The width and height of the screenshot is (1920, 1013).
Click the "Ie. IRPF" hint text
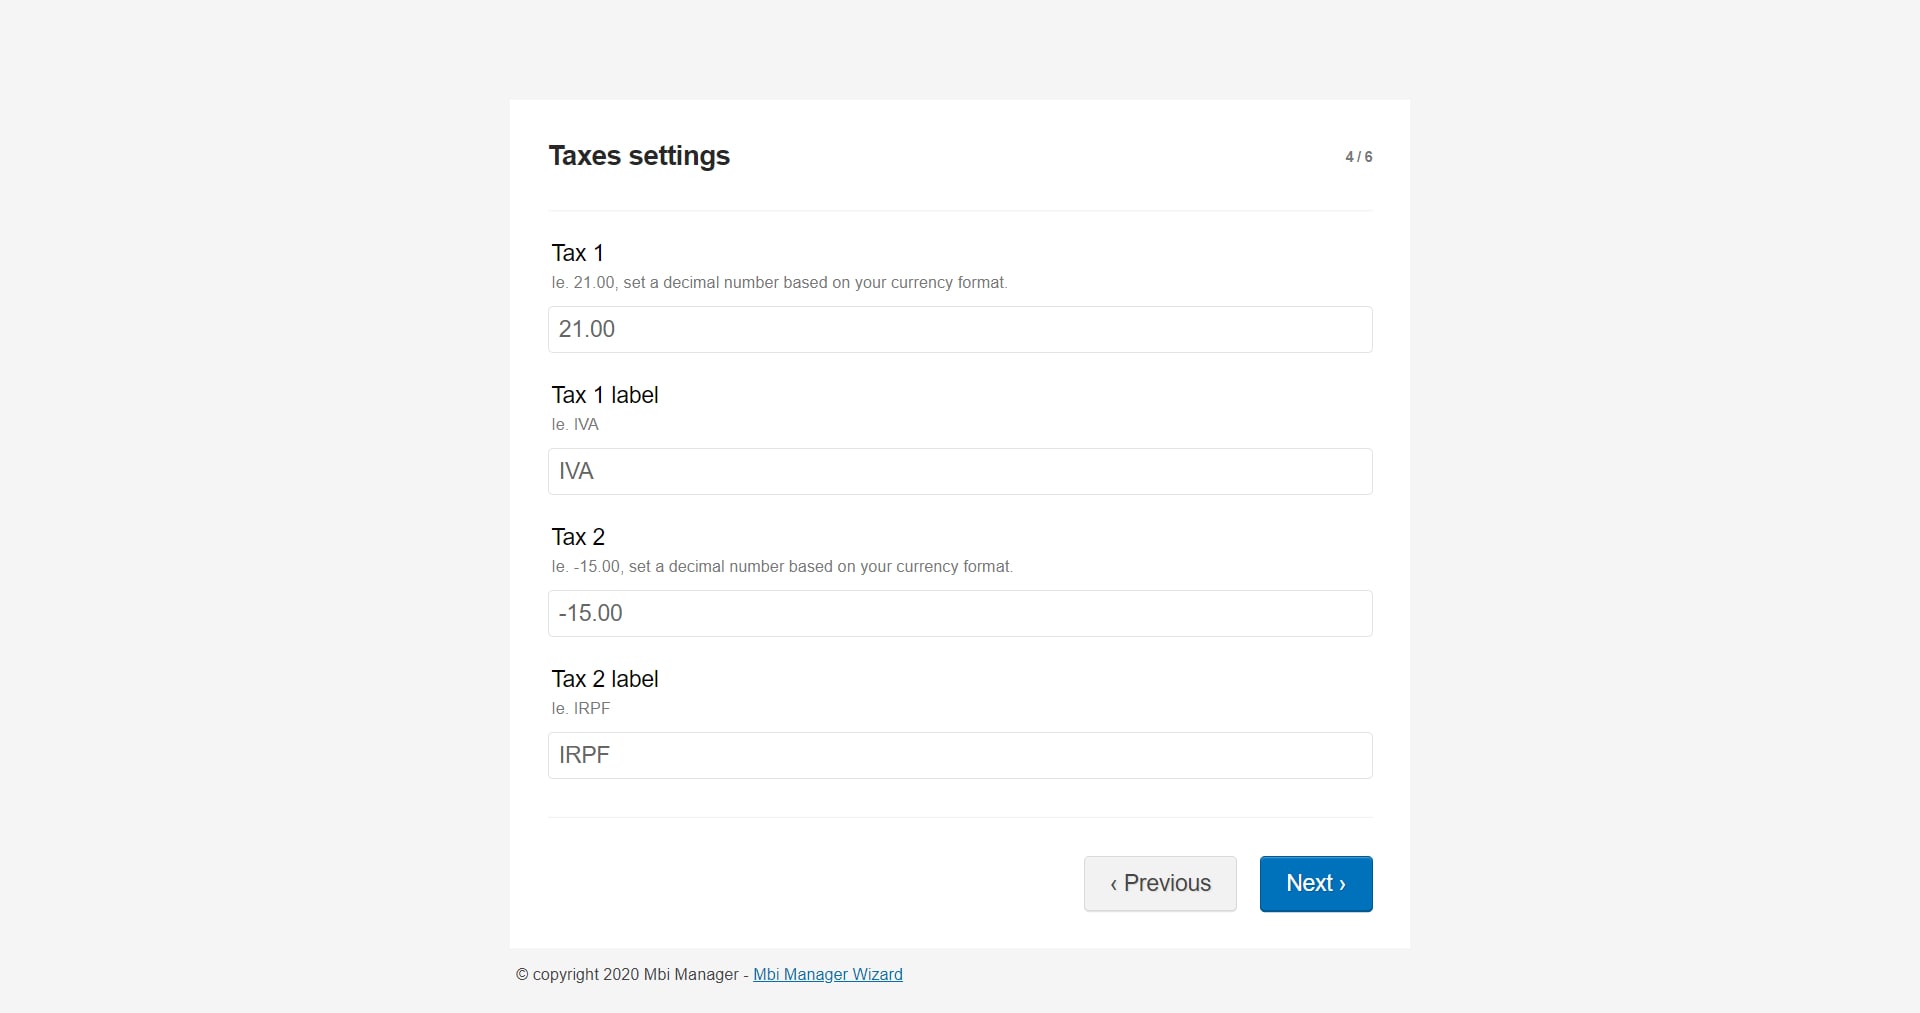tap(580, 709)
